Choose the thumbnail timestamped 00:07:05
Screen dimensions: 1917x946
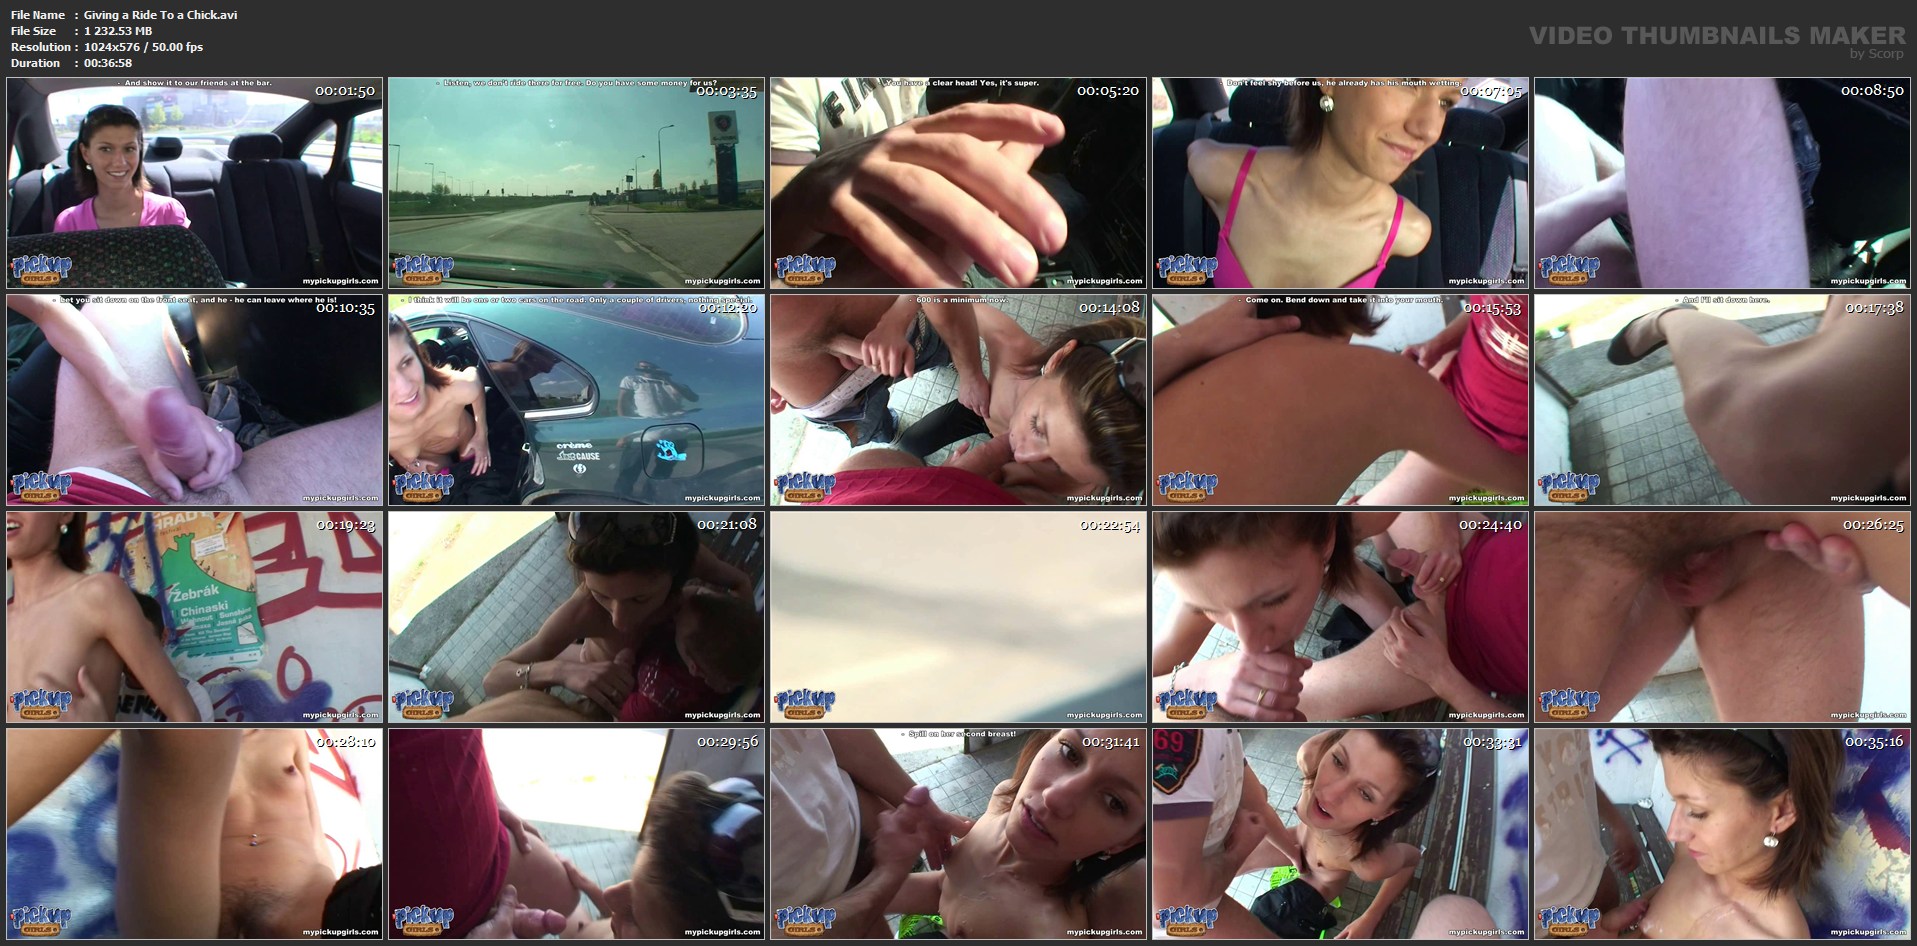tap(1340, 183)
